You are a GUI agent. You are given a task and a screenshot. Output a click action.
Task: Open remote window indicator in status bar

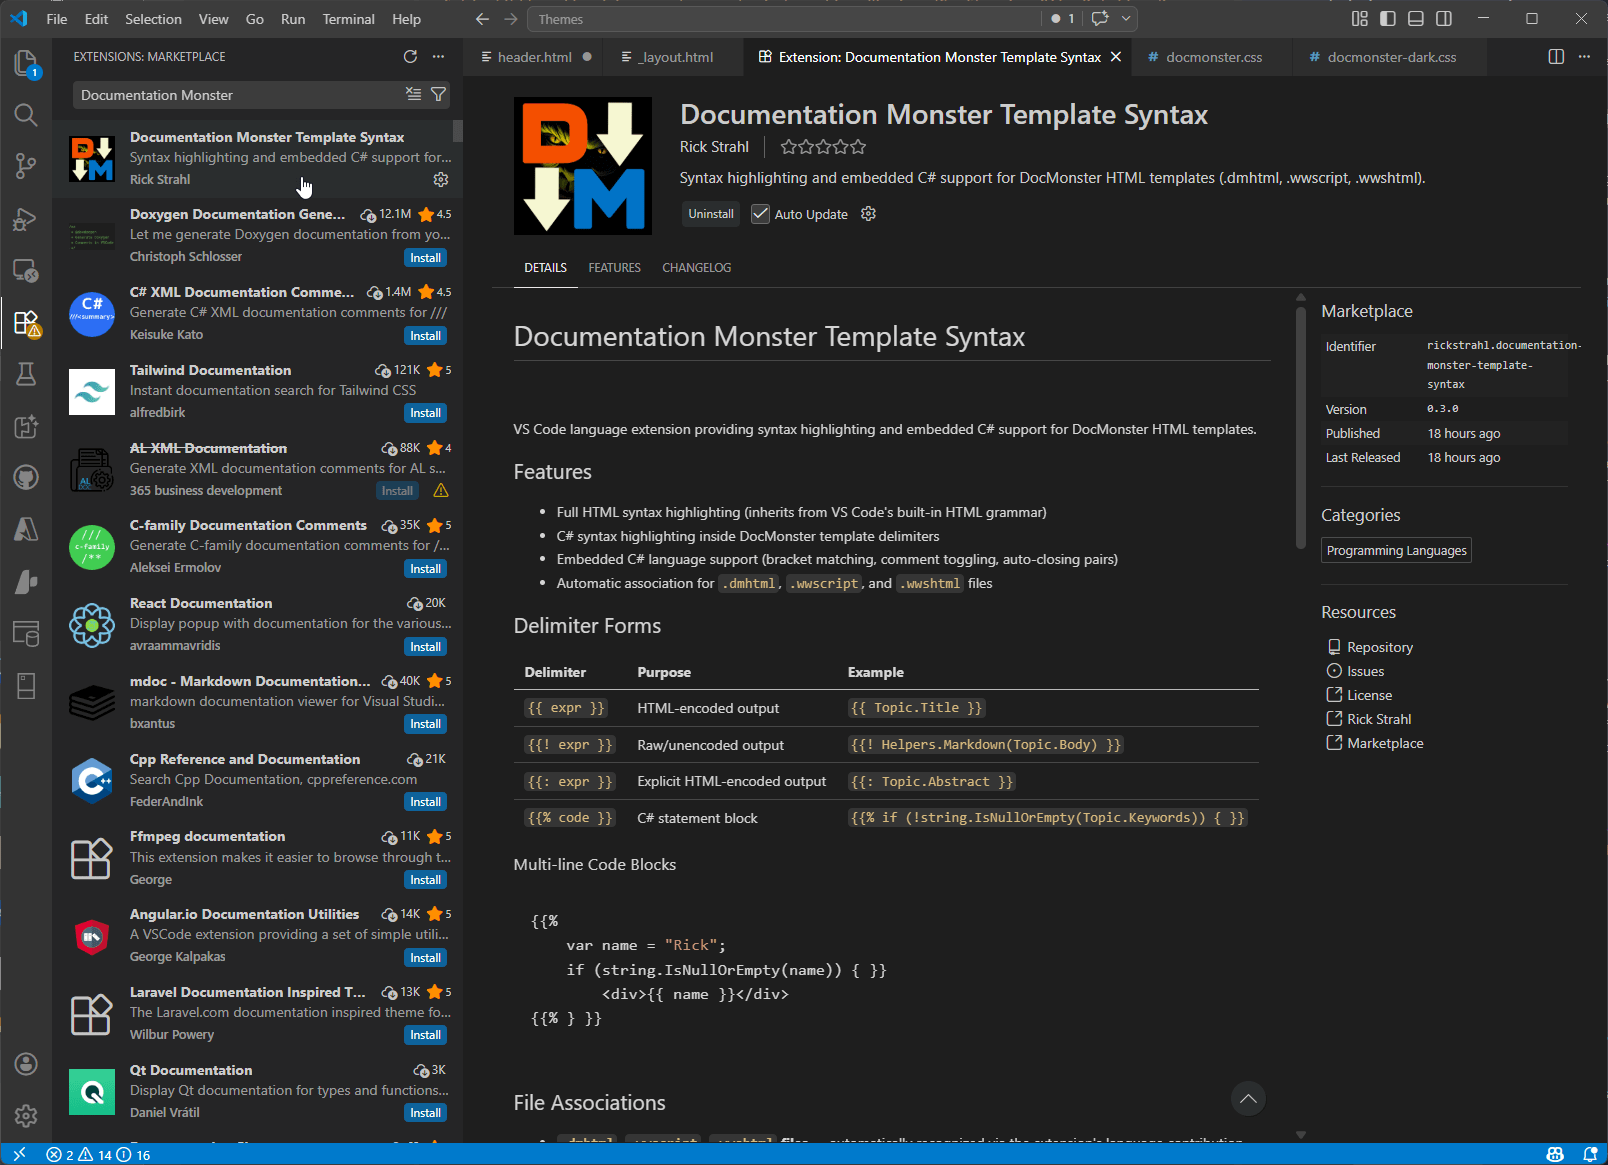[19, 1155]
